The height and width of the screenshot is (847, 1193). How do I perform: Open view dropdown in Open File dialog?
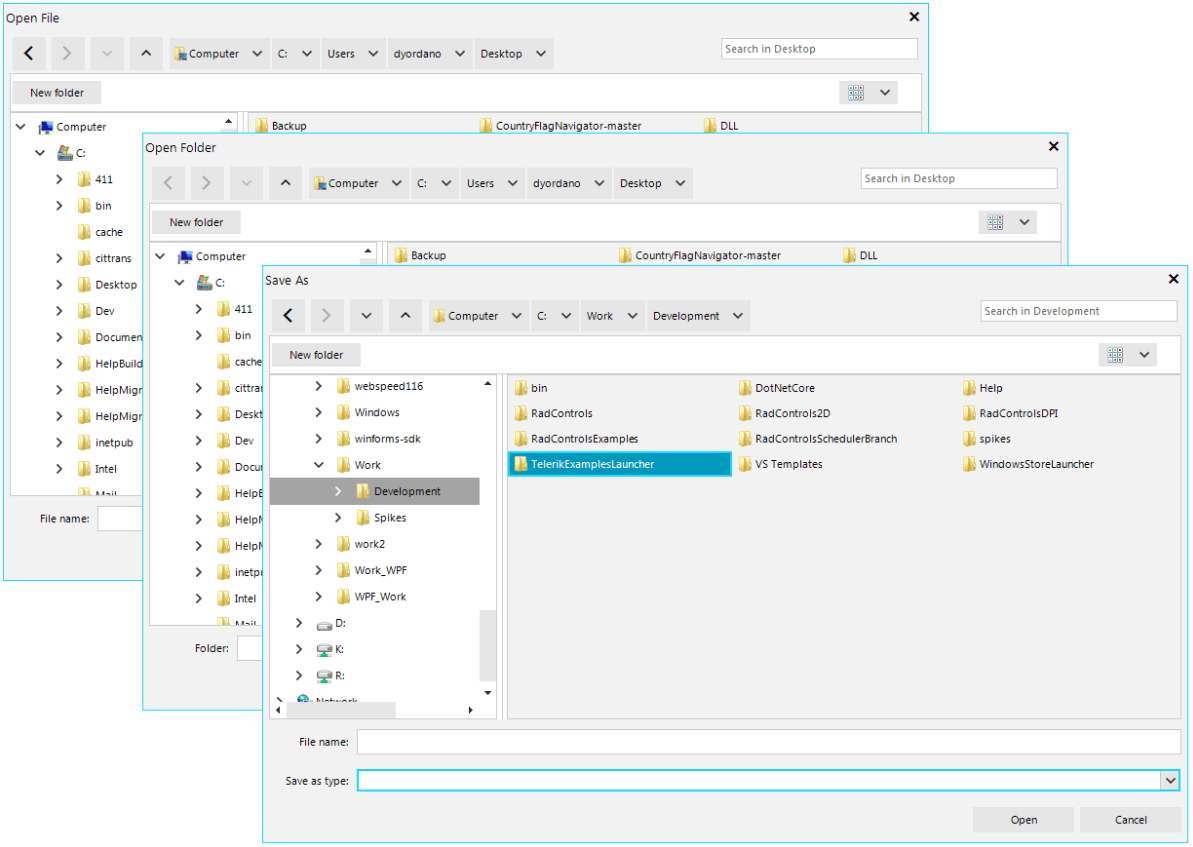[x=885, y=93]
